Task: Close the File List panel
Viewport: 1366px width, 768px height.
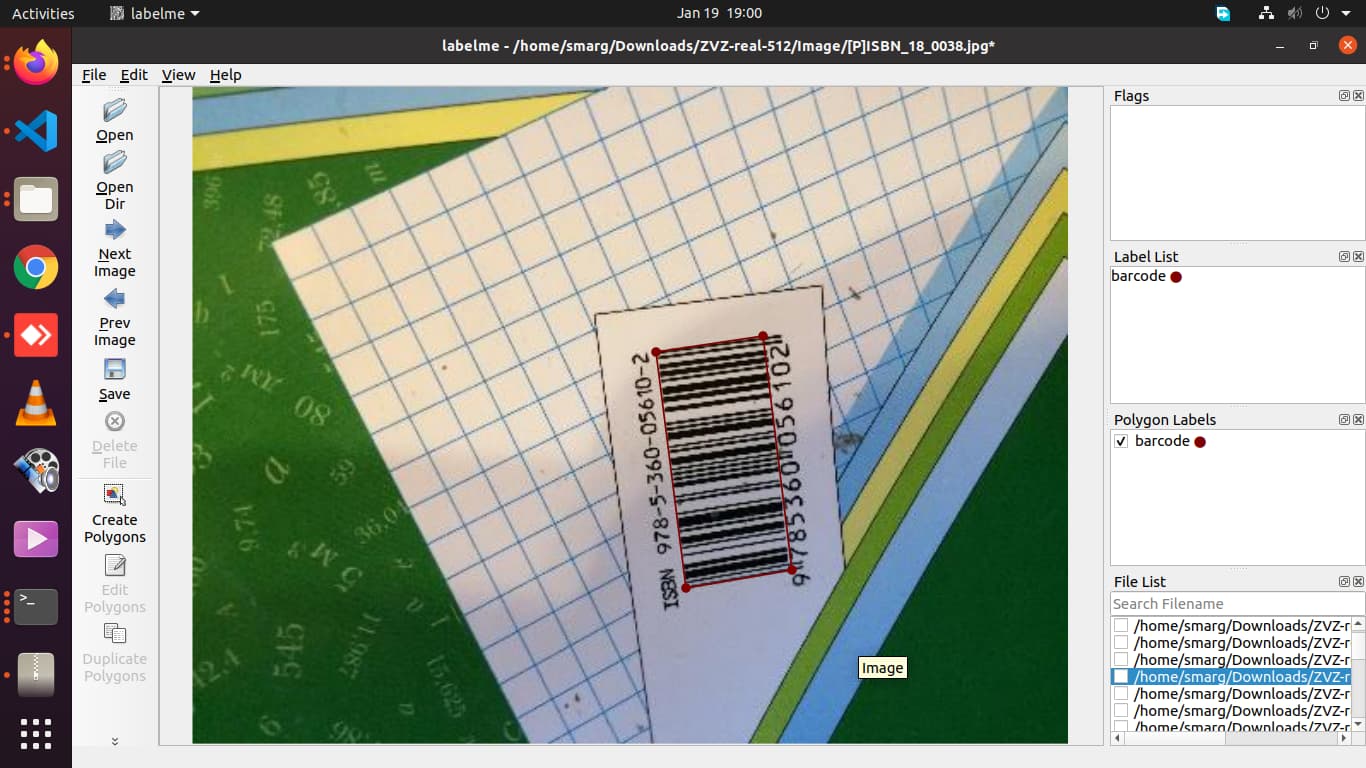Action: pos(1358,582)
